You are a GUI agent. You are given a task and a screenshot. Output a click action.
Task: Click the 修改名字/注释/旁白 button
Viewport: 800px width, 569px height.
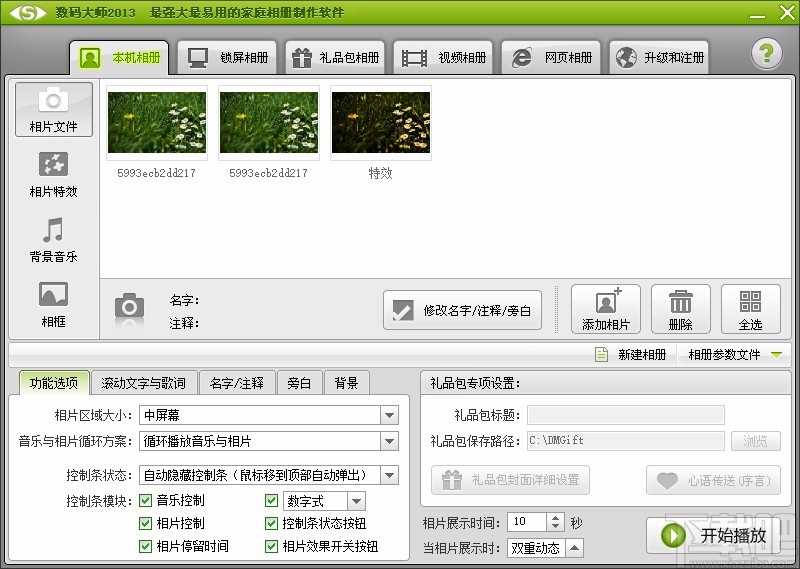click(x=462, y=310)
